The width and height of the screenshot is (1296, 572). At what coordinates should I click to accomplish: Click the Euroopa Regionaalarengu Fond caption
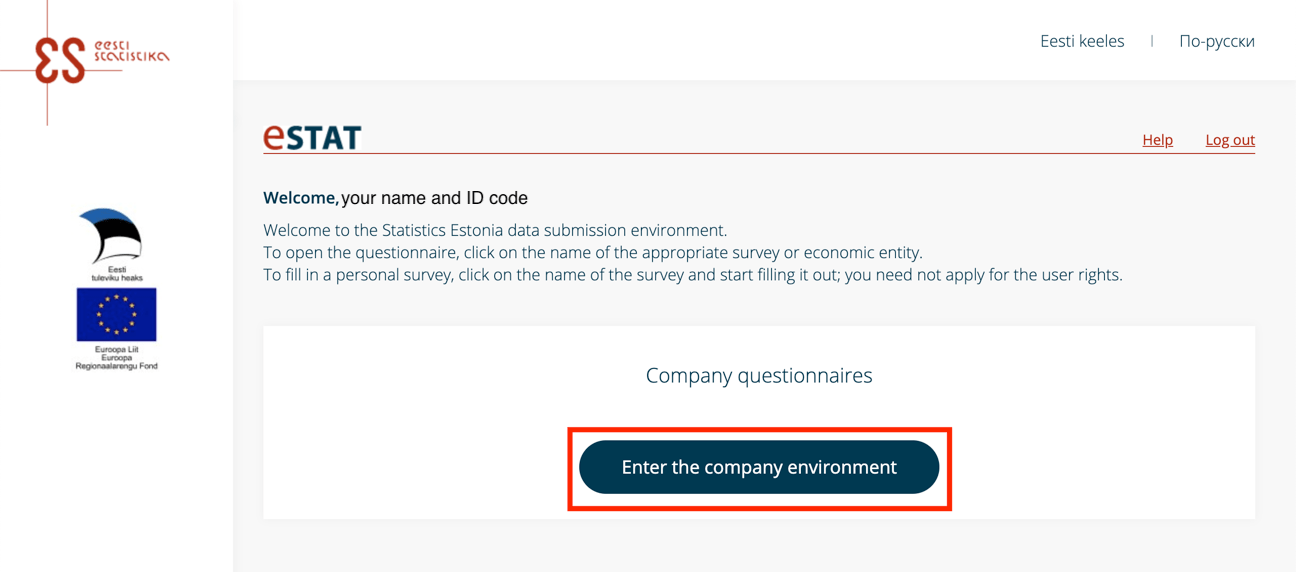click(x=116, y=358)
